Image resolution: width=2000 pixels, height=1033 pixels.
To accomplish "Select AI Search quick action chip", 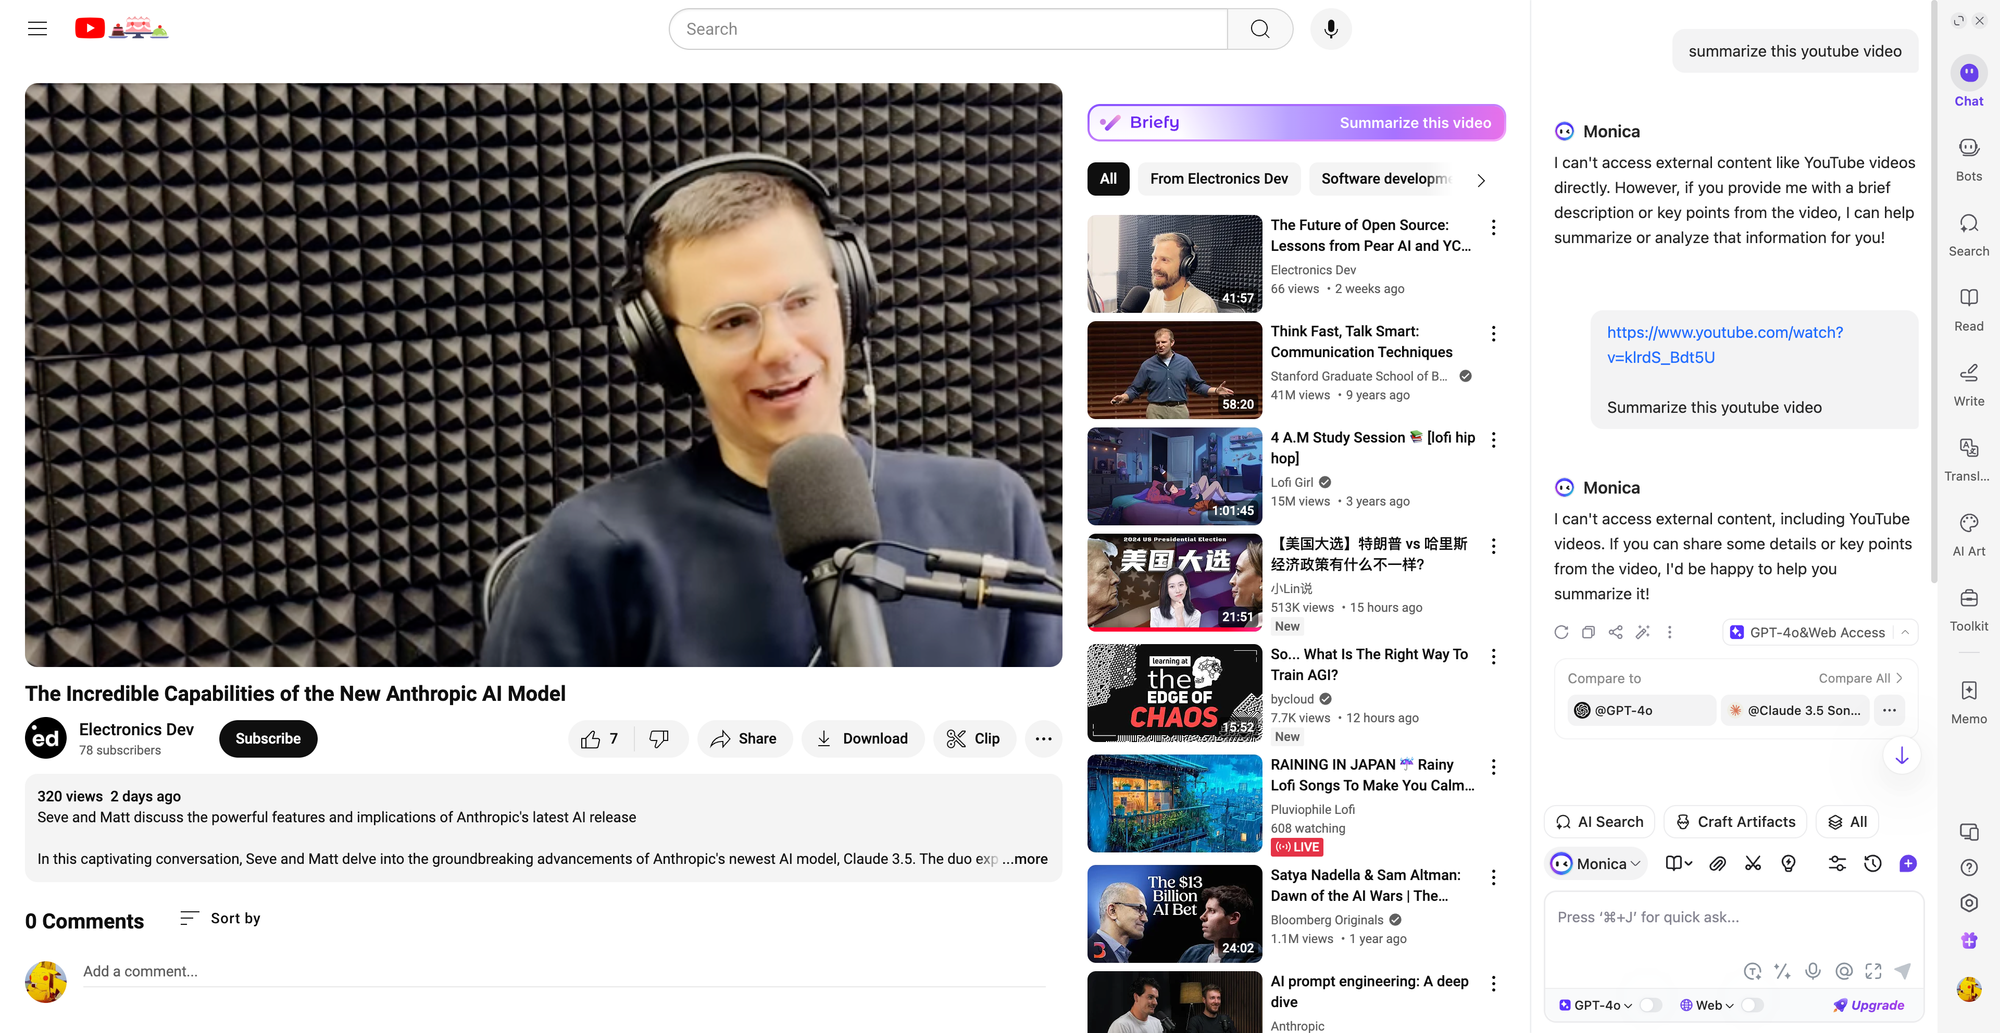I will (x=1600, y=822).
